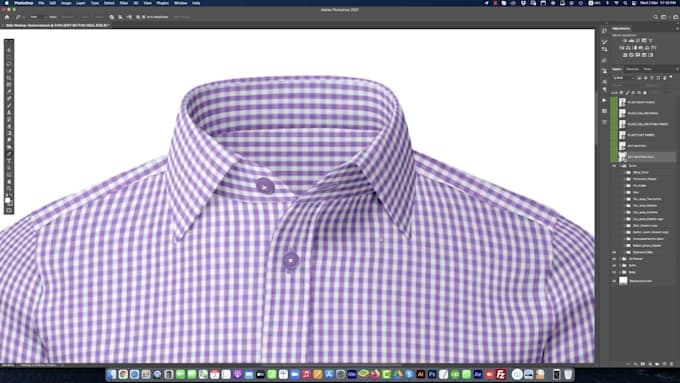Add a Hue/Saturation adjustment

pyautogui.click(x=621, y=48)
